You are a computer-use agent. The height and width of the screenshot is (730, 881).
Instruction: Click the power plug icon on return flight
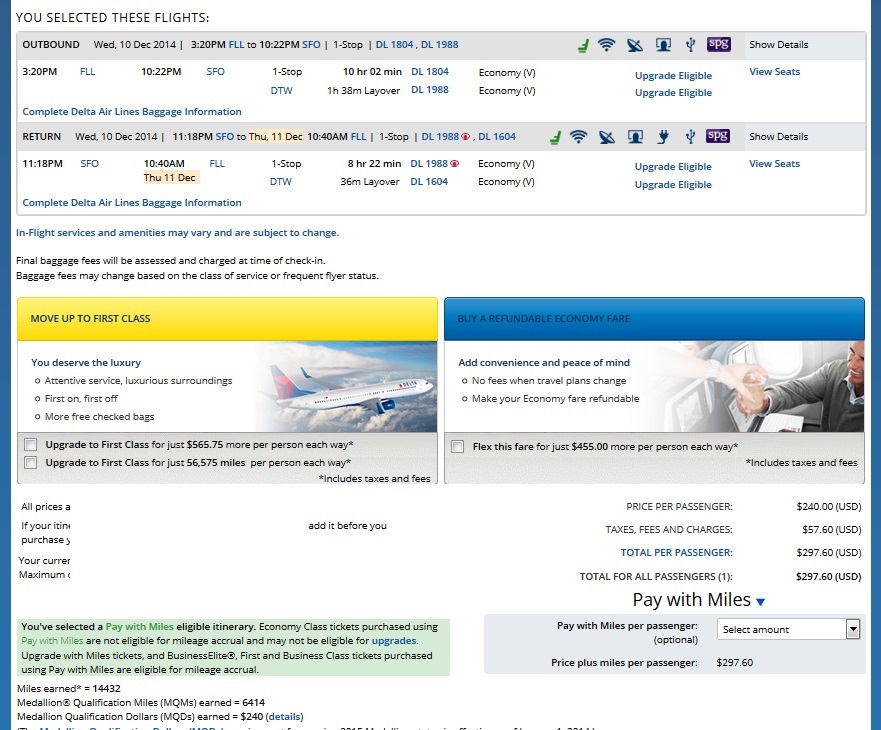(662, 137)
